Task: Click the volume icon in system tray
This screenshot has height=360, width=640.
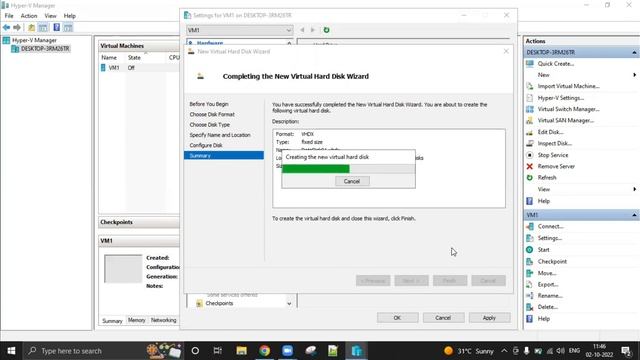Action: tap(560, 351)
